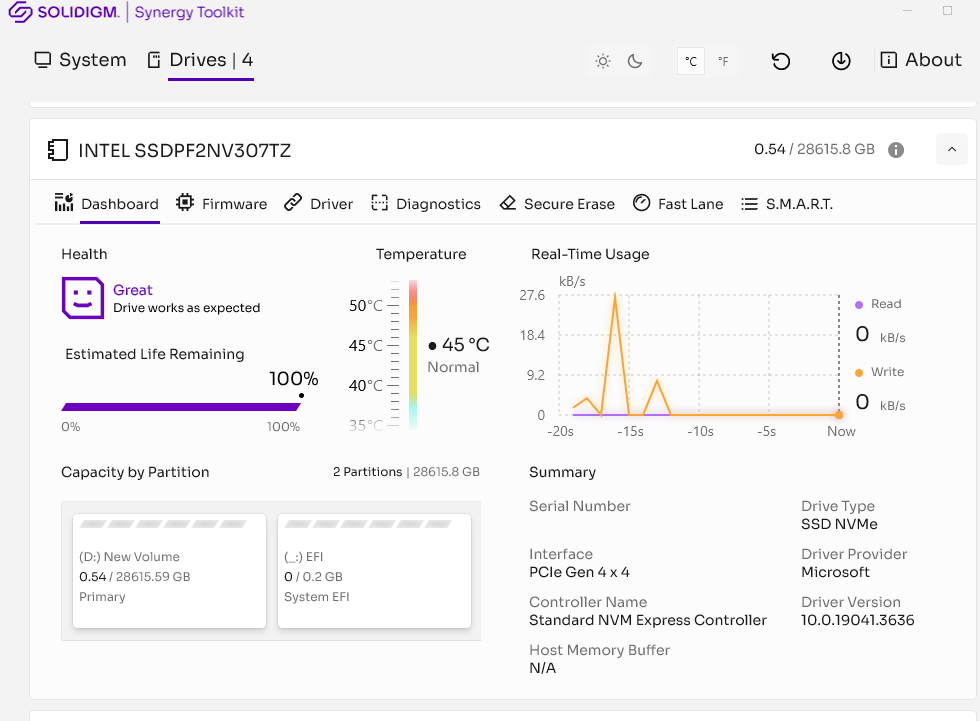The image size is (980, 721).
Task: Click the Read legend purple dot
Action: click(x=859, y=304)
